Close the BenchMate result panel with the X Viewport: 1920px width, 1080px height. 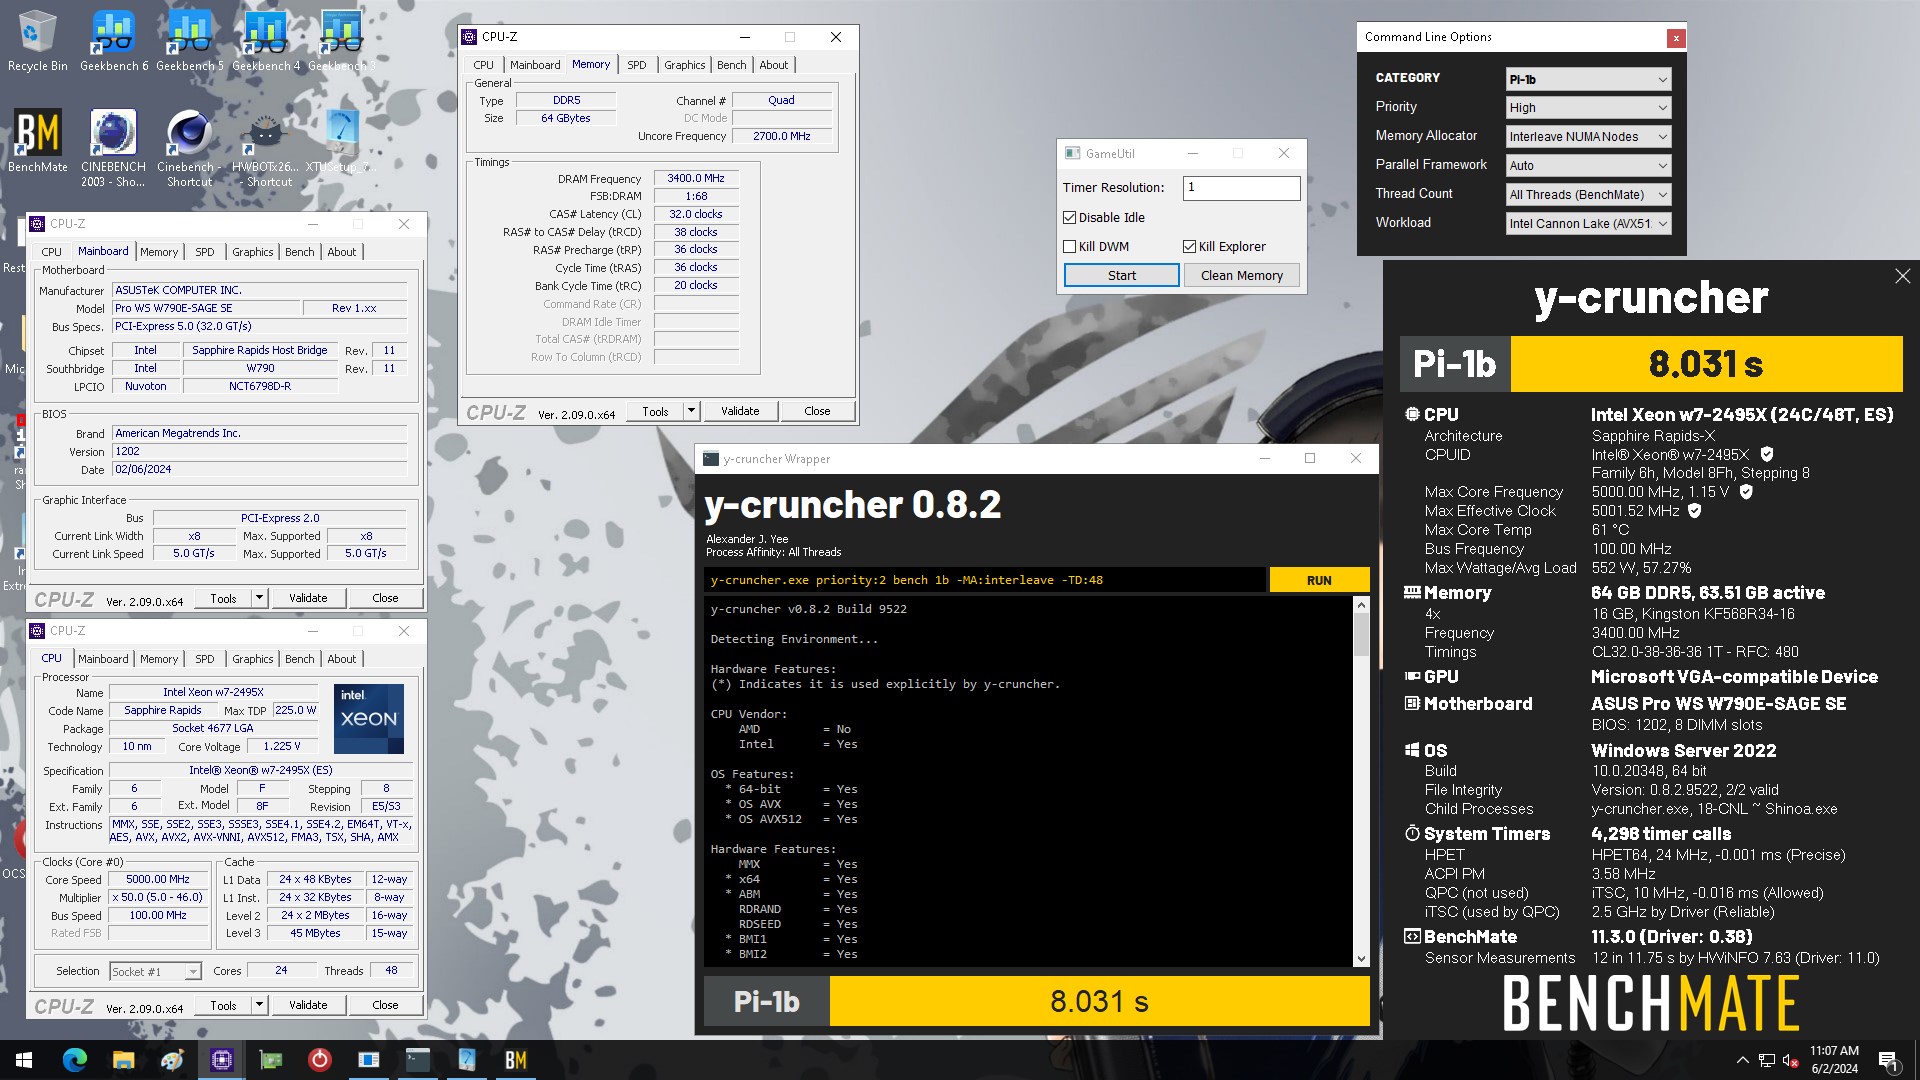1902,276
